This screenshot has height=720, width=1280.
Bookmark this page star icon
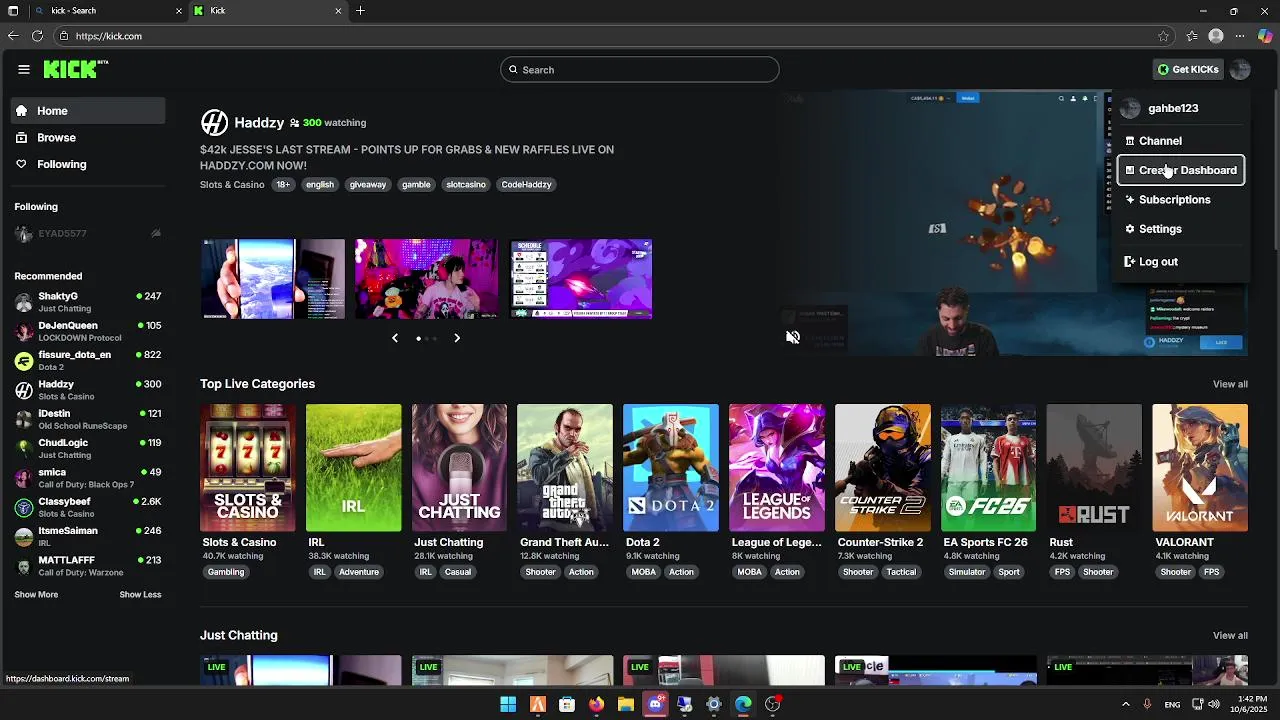click(x=1163, y=36)
